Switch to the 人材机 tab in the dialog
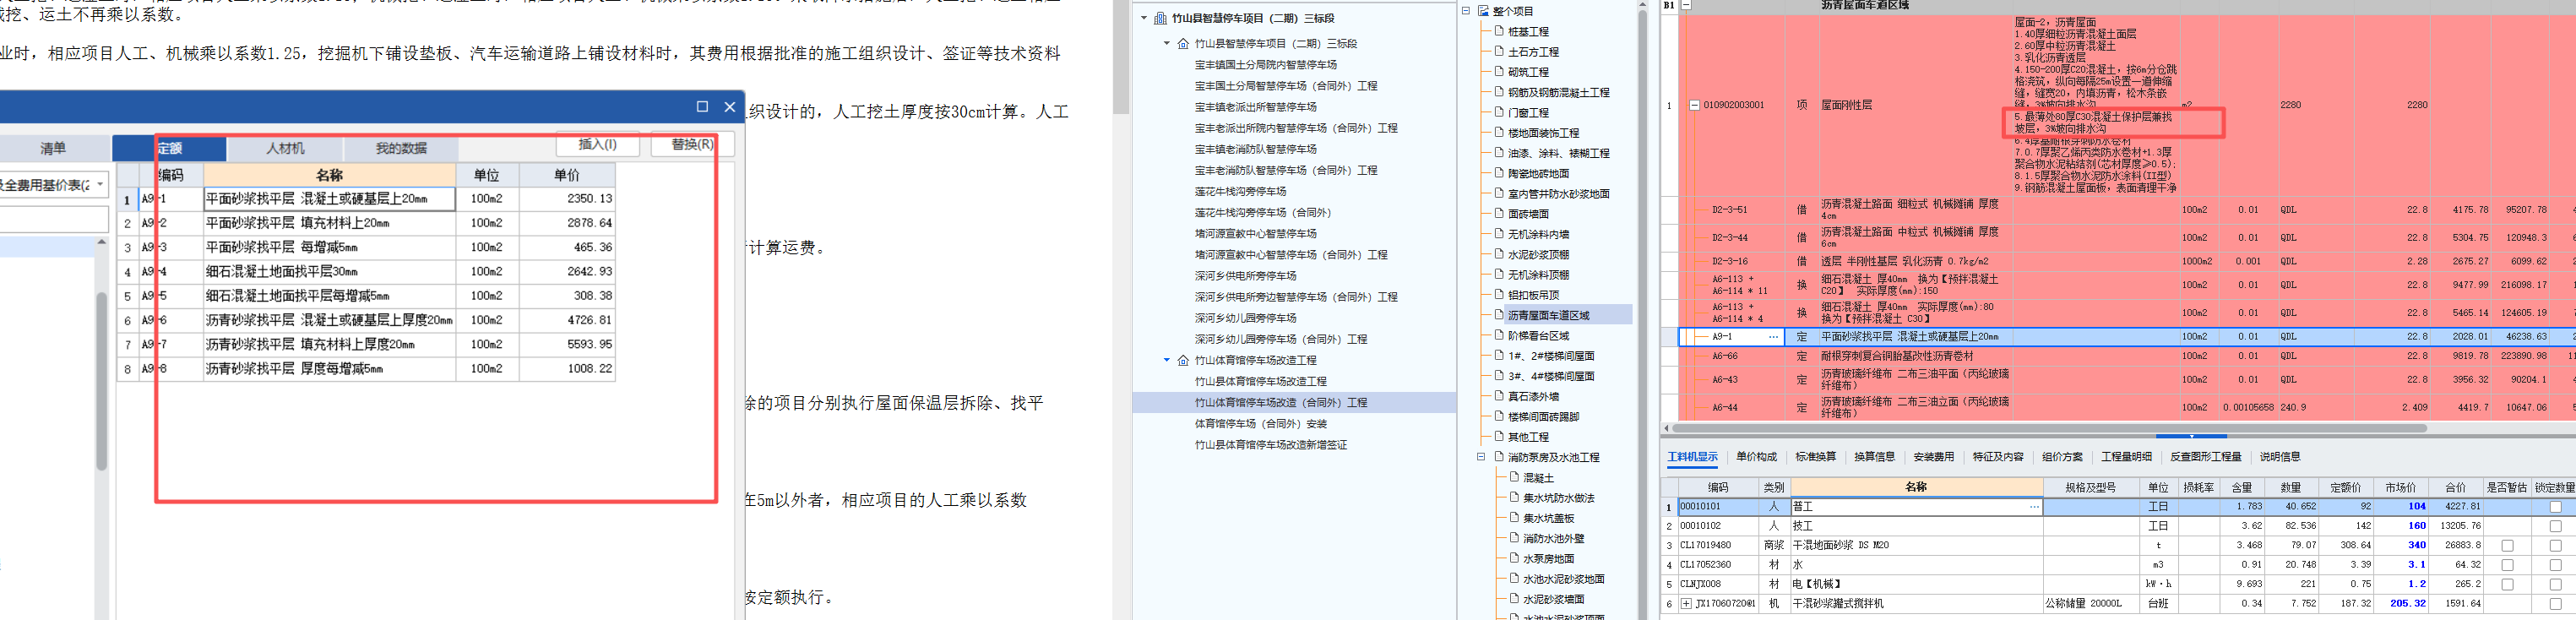Screen dimensions: 2576x620 coord(286,148)
